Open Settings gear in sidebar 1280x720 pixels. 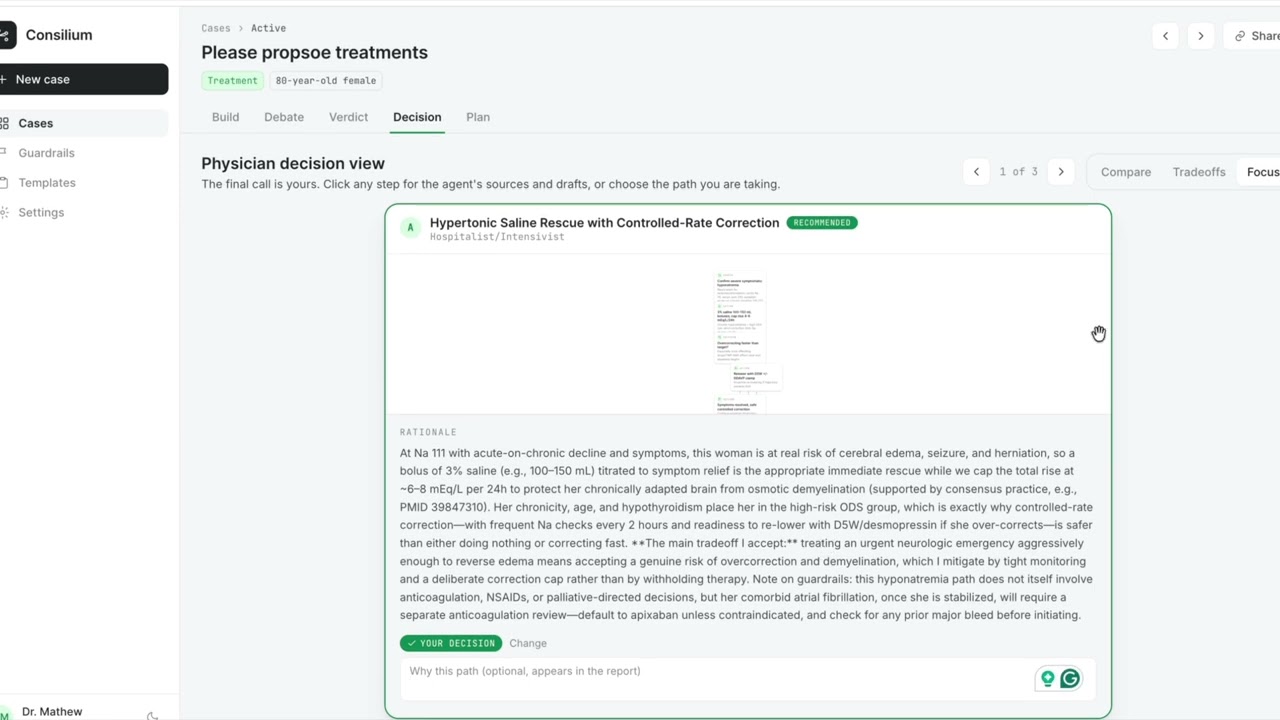pyautogui.click(x=5, y=212)
